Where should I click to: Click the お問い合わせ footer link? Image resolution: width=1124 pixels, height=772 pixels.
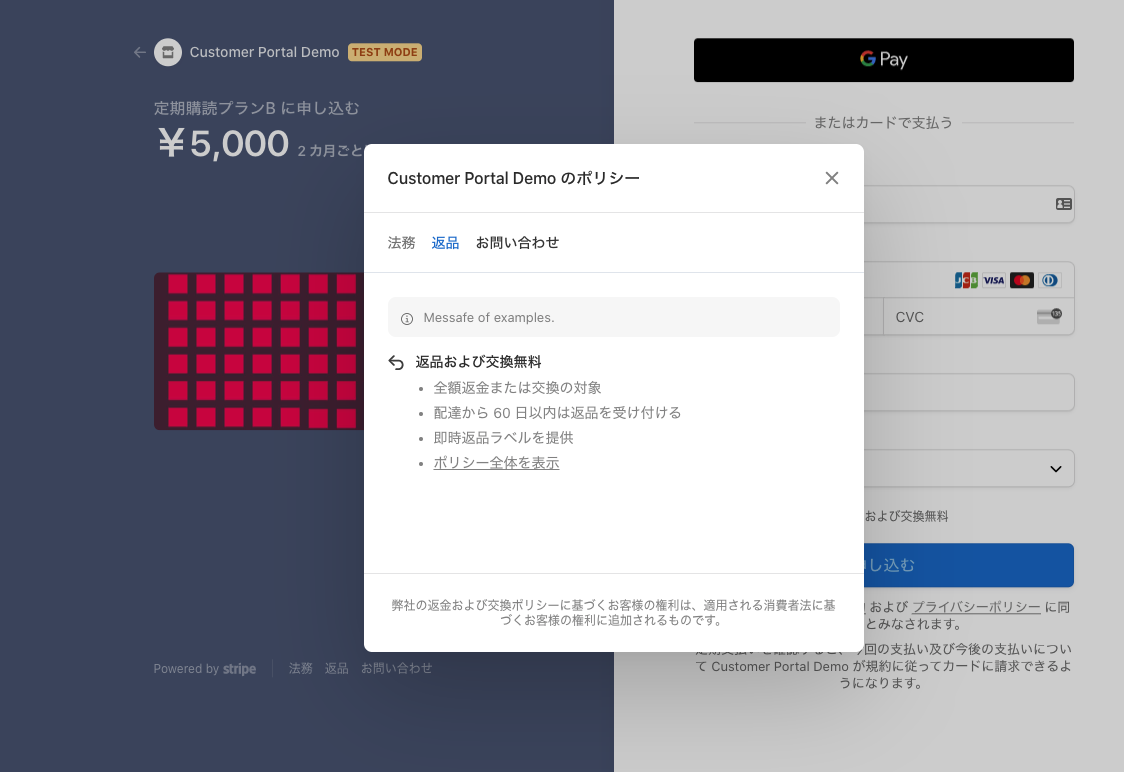click(x=396, y=669)
